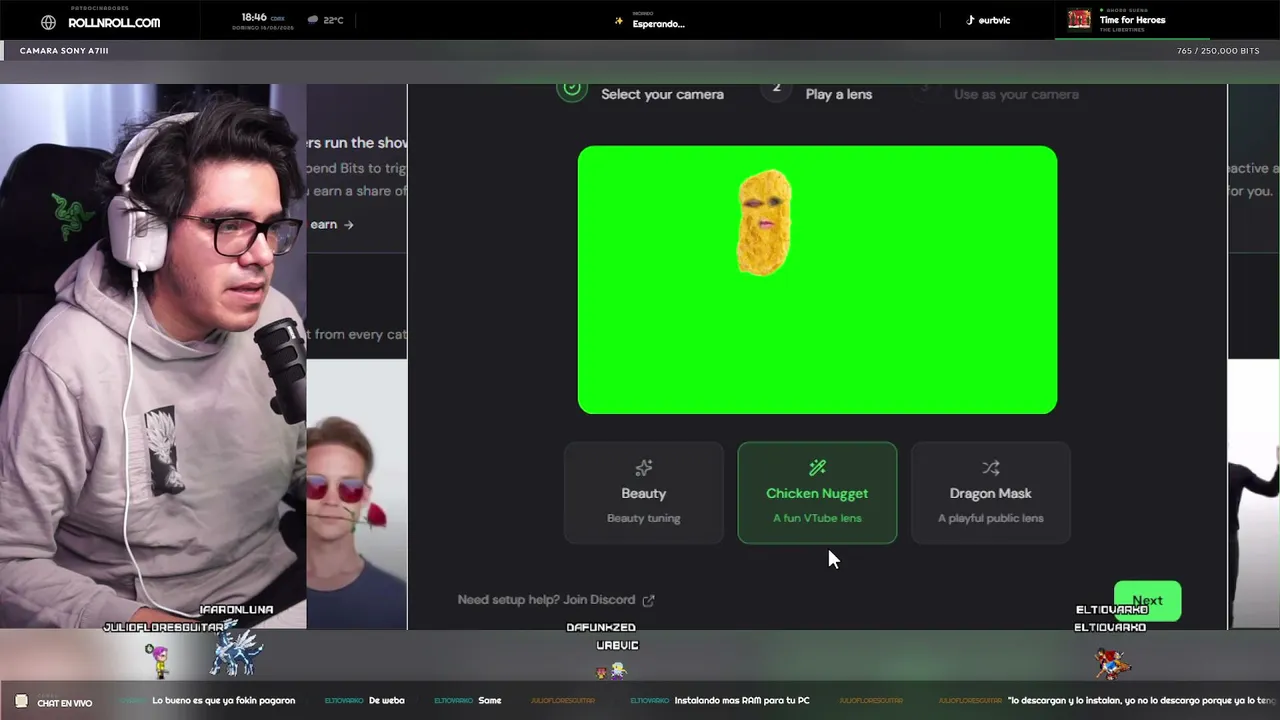Open the Time for Heroes album art
This screenshot has height=720, width=1280.
pyautogui.click(x=1079, y=20)
